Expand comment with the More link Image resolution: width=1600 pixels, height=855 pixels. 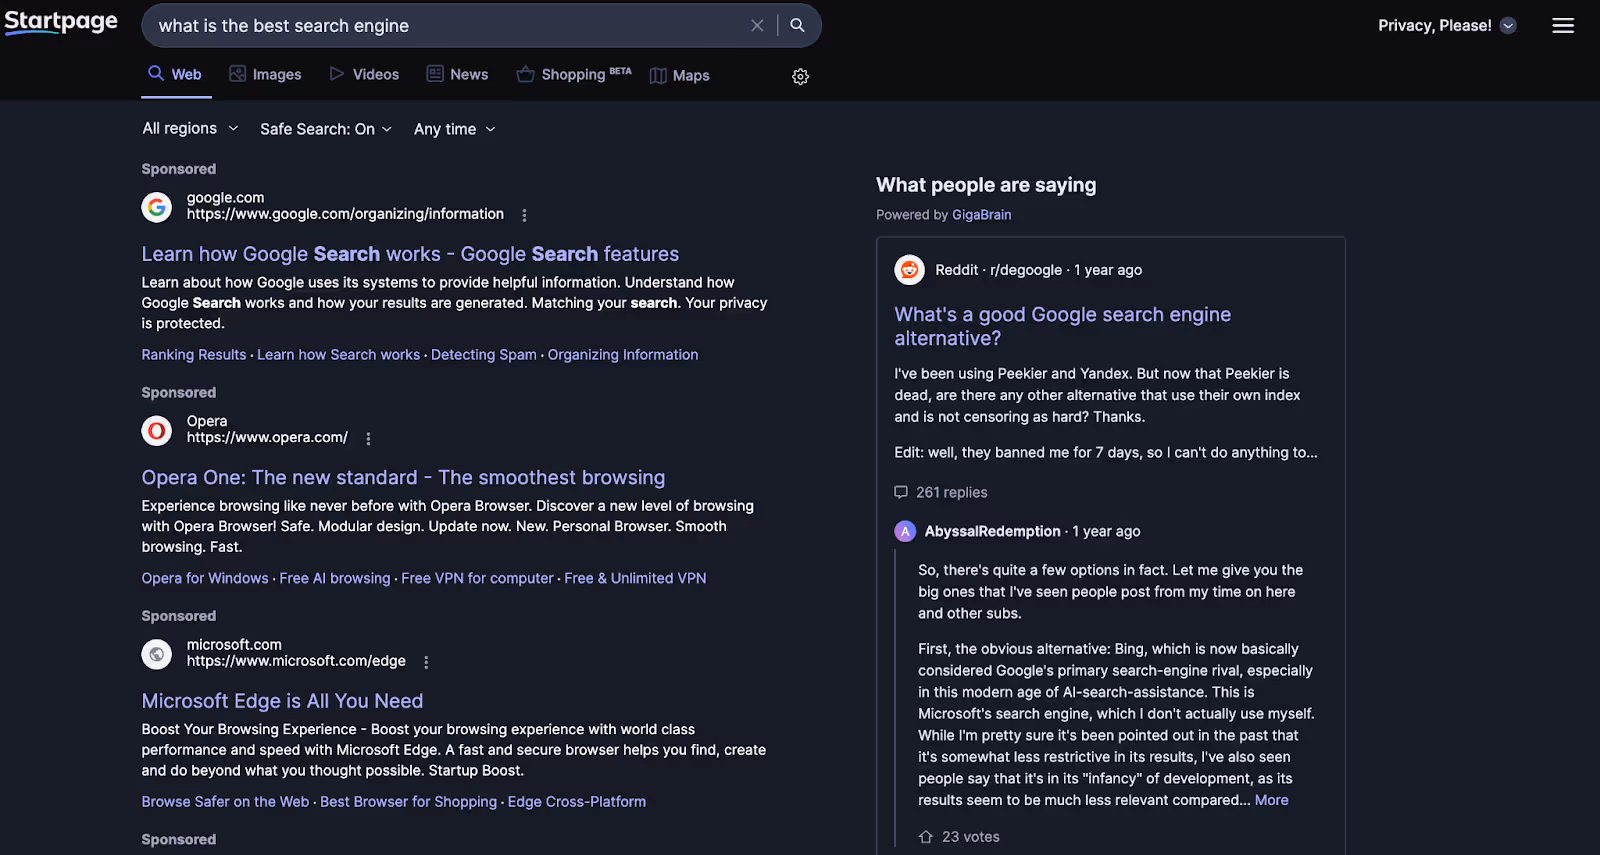(x=1271, y=801)
